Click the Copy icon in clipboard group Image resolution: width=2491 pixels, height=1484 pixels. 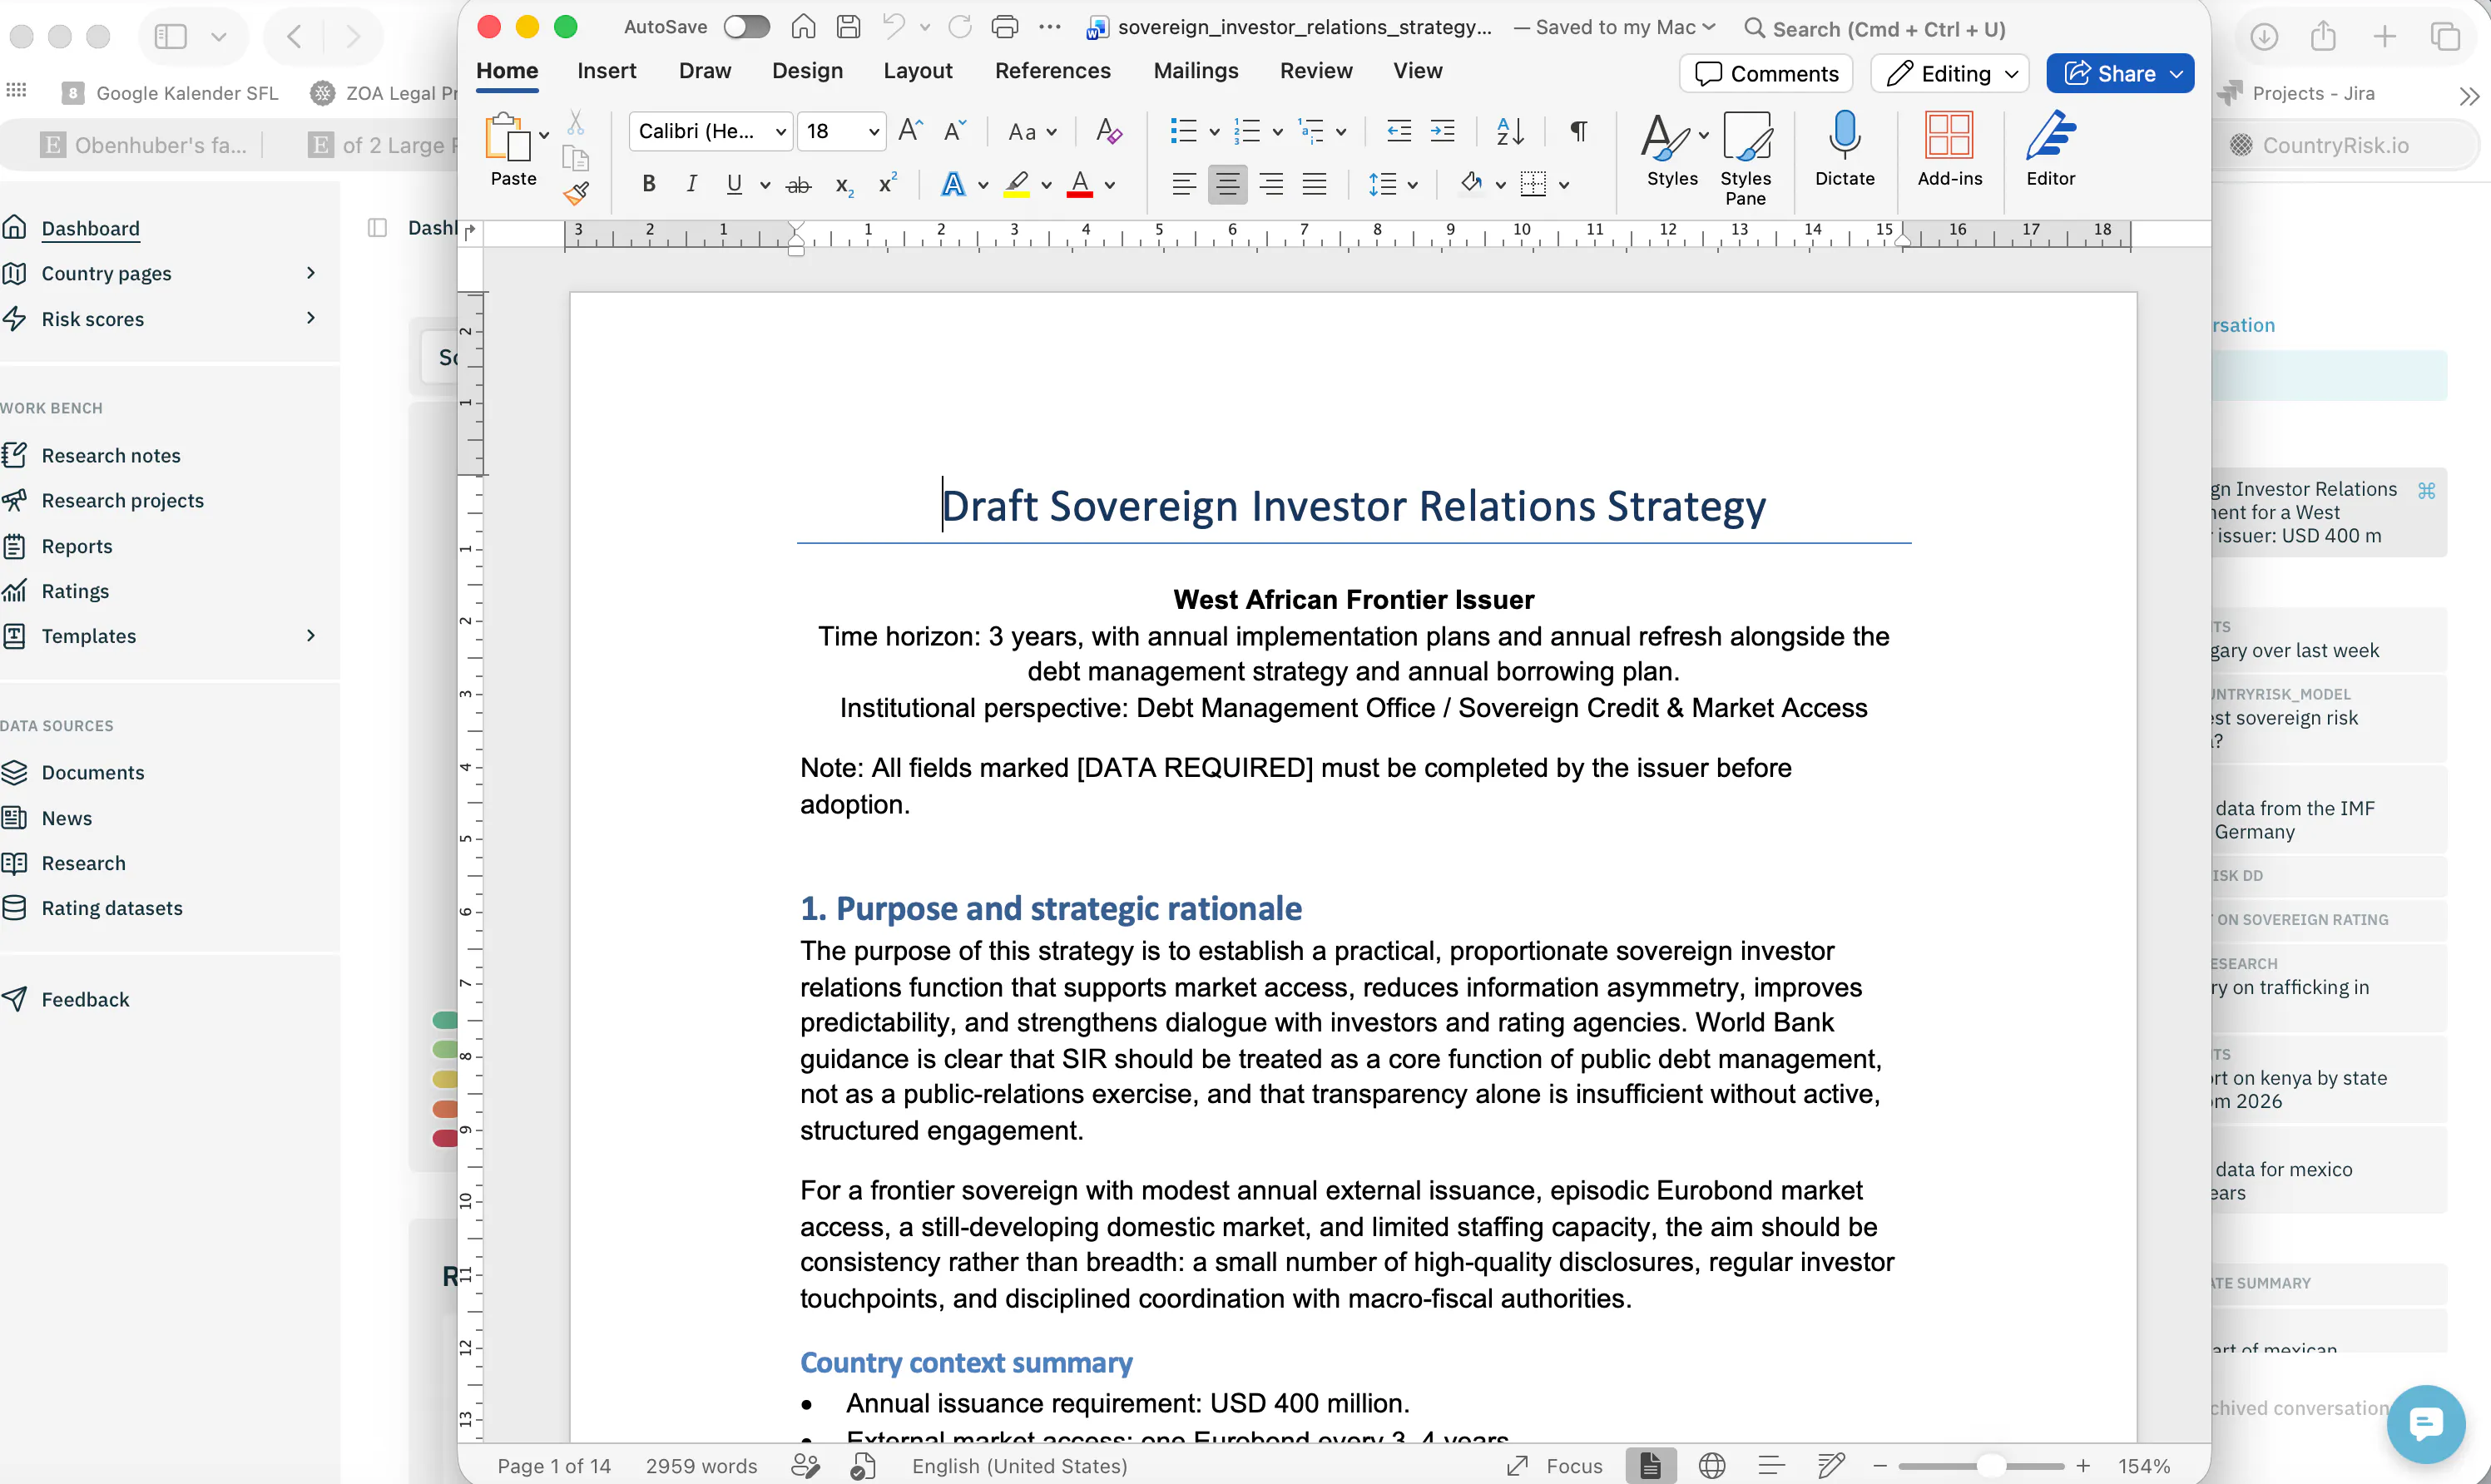pyautogui.click(x=575, y=158)
